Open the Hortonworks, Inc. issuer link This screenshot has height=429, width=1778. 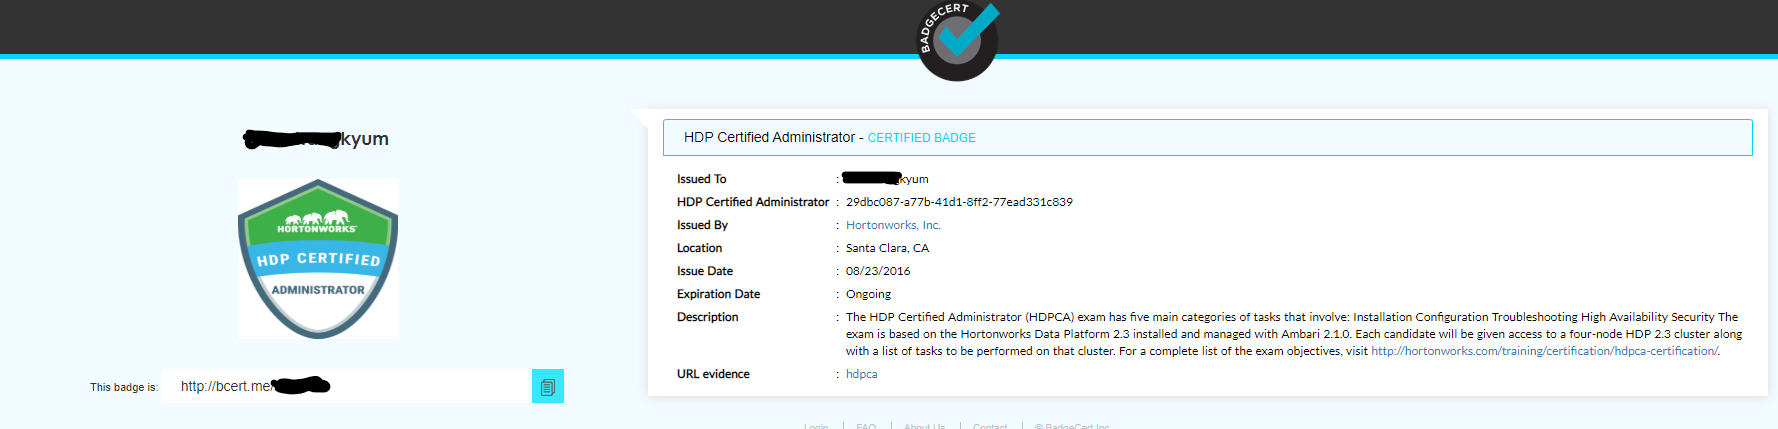click(893, 225)
